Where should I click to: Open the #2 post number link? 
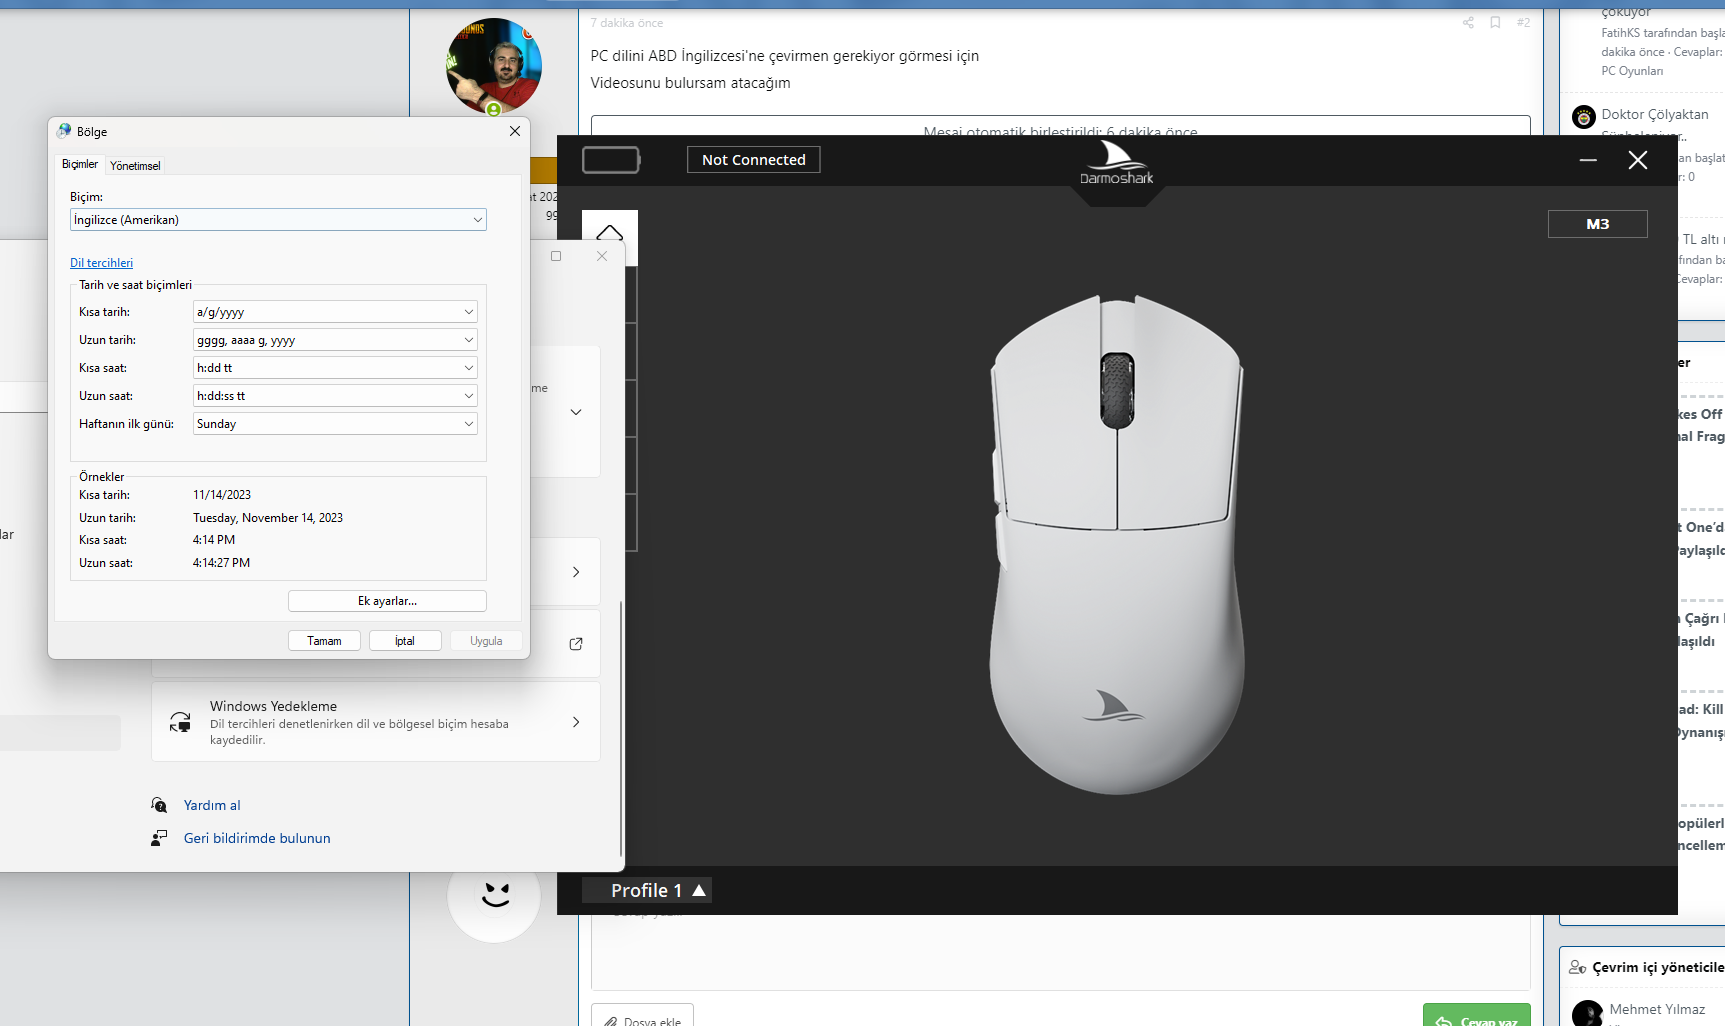(x=1523, y=22)
